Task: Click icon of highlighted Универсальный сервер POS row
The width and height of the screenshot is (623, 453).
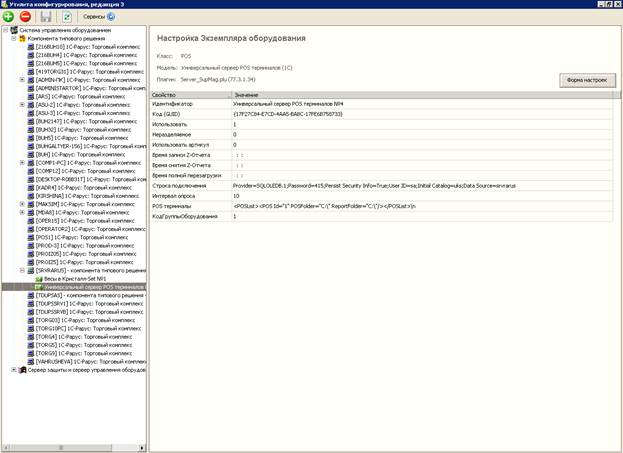Action: coord(39,287)
